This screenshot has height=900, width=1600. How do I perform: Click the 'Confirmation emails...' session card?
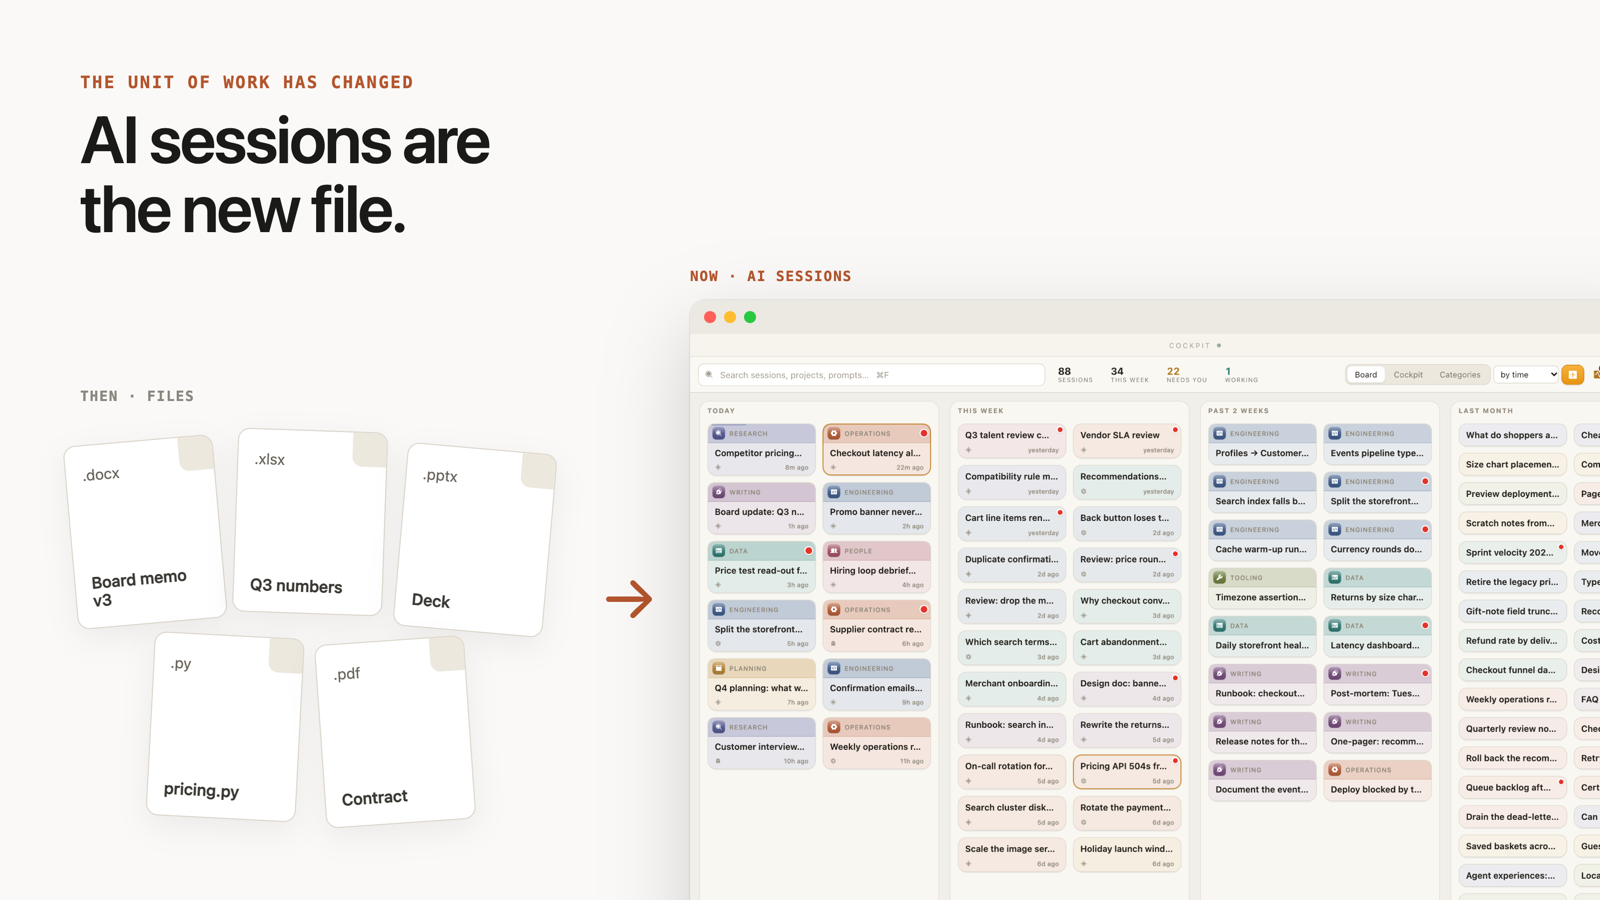click(877, 684)
